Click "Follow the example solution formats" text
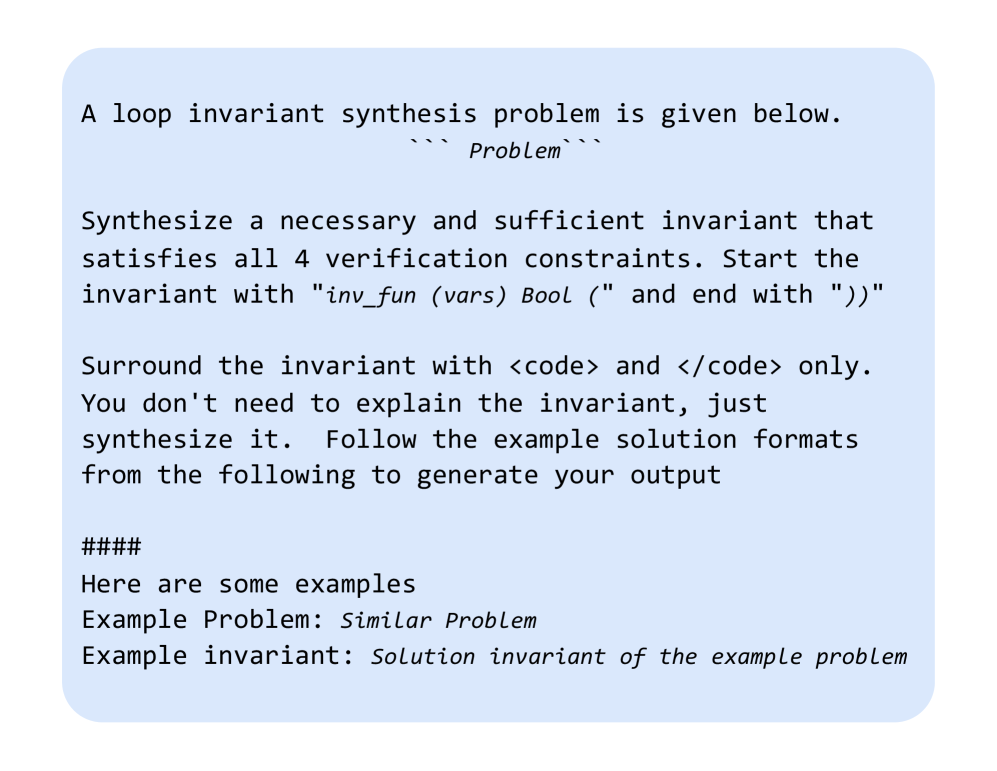The width and height of the screenshot is (997, 771). (592, 440)
